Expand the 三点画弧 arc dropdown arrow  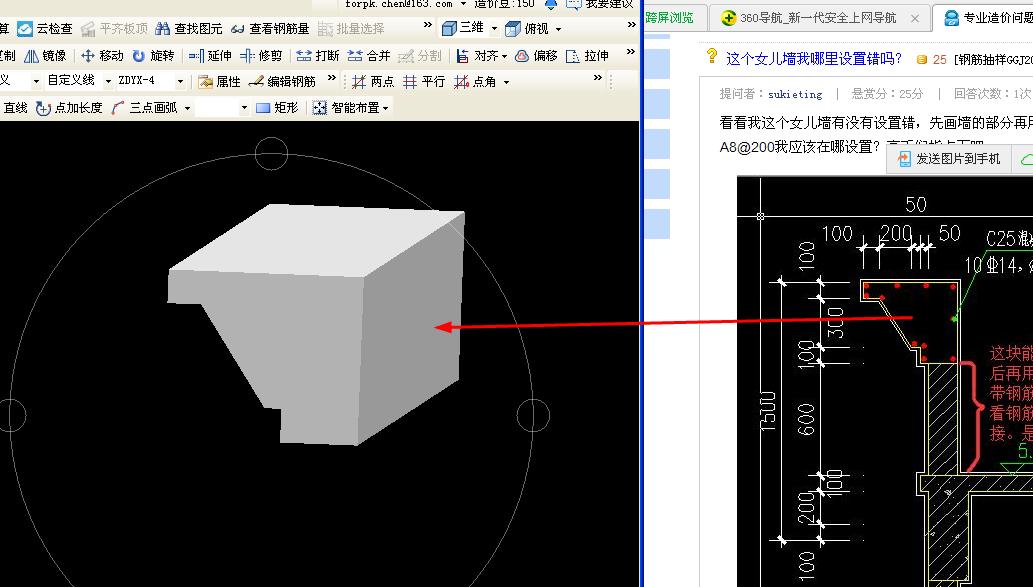point(188,108)
